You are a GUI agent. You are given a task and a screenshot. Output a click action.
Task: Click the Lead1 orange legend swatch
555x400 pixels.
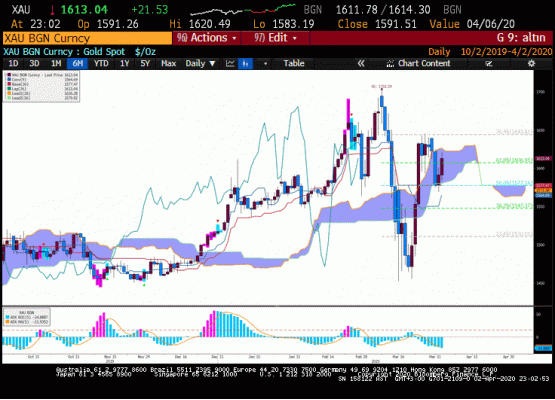[9, 94]
